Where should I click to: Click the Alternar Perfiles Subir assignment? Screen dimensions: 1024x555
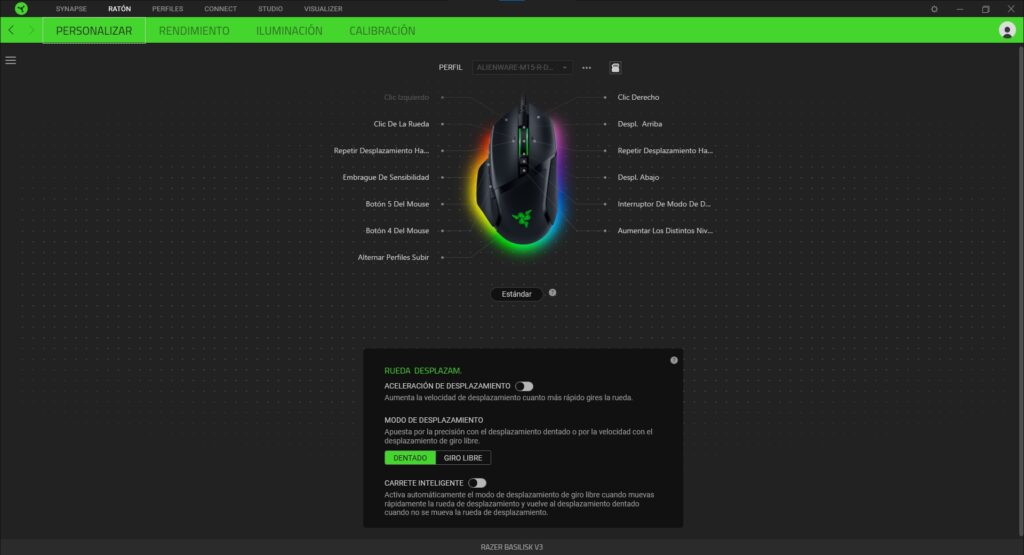click(x=393, y=257)
